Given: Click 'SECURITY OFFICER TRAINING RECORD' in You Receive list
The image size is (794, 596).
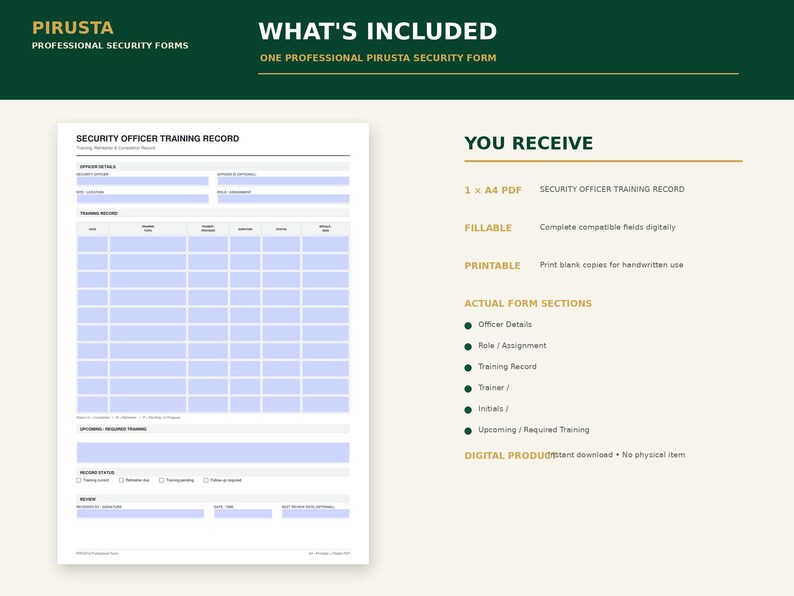Looking at the screenshot, I should pyautogui.click(x=612, y=189).
